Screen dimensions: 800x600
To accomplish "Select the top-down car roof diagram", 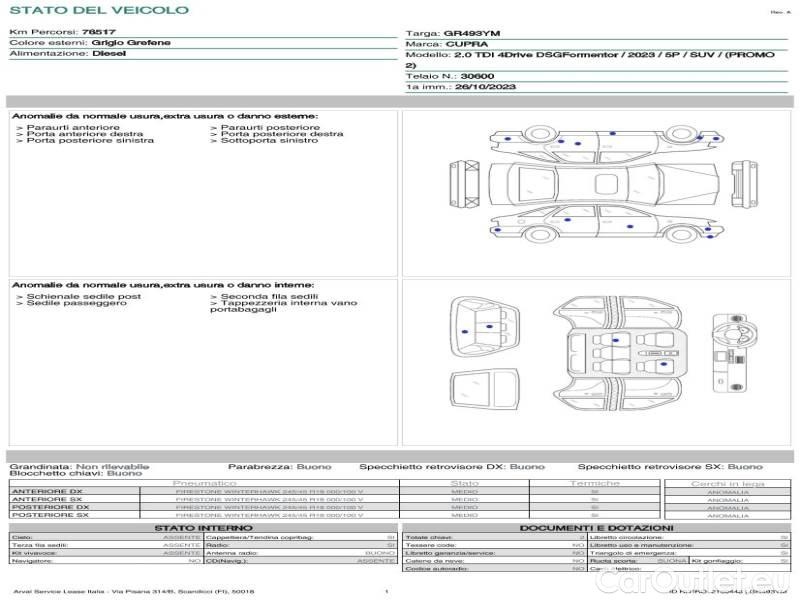I will coord(601,185).
